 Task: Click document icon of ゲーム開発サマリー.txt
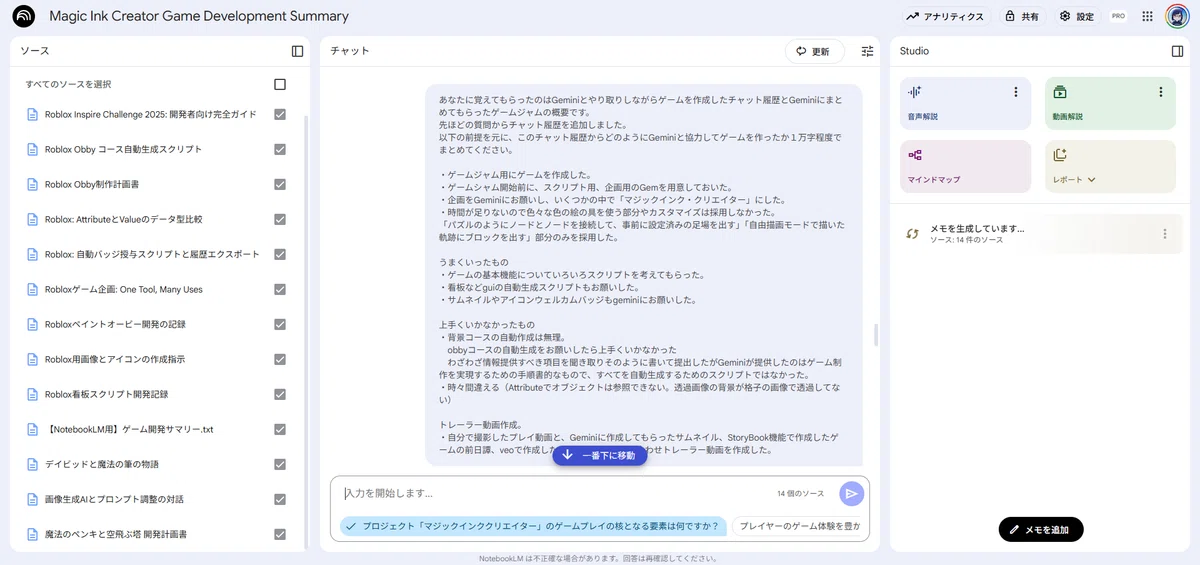pos(32,429)
